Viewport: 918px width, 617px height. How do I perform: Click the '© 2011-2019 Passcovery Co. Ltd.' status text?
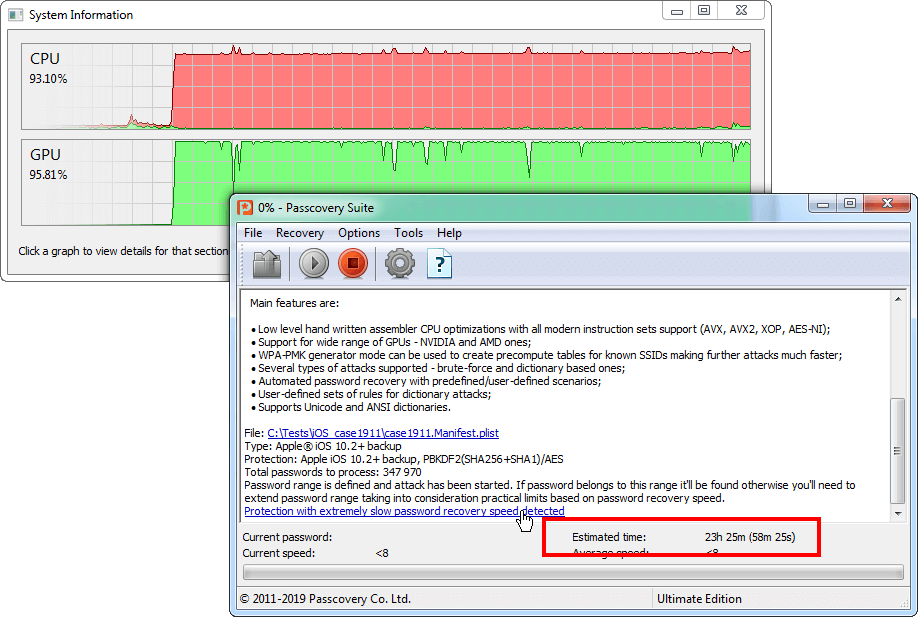tap(326, 599)
